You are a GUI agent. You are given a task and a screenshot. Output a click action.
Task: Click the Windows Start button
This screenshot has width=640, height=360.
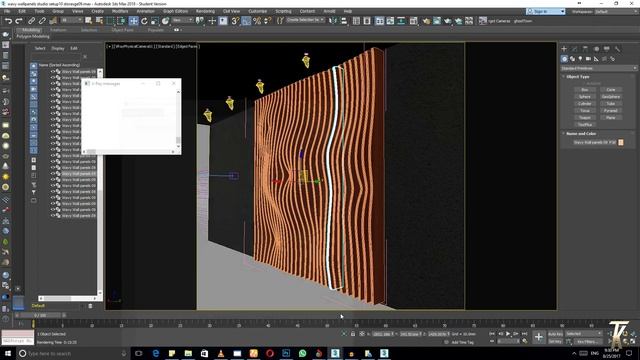click(7, 353)
